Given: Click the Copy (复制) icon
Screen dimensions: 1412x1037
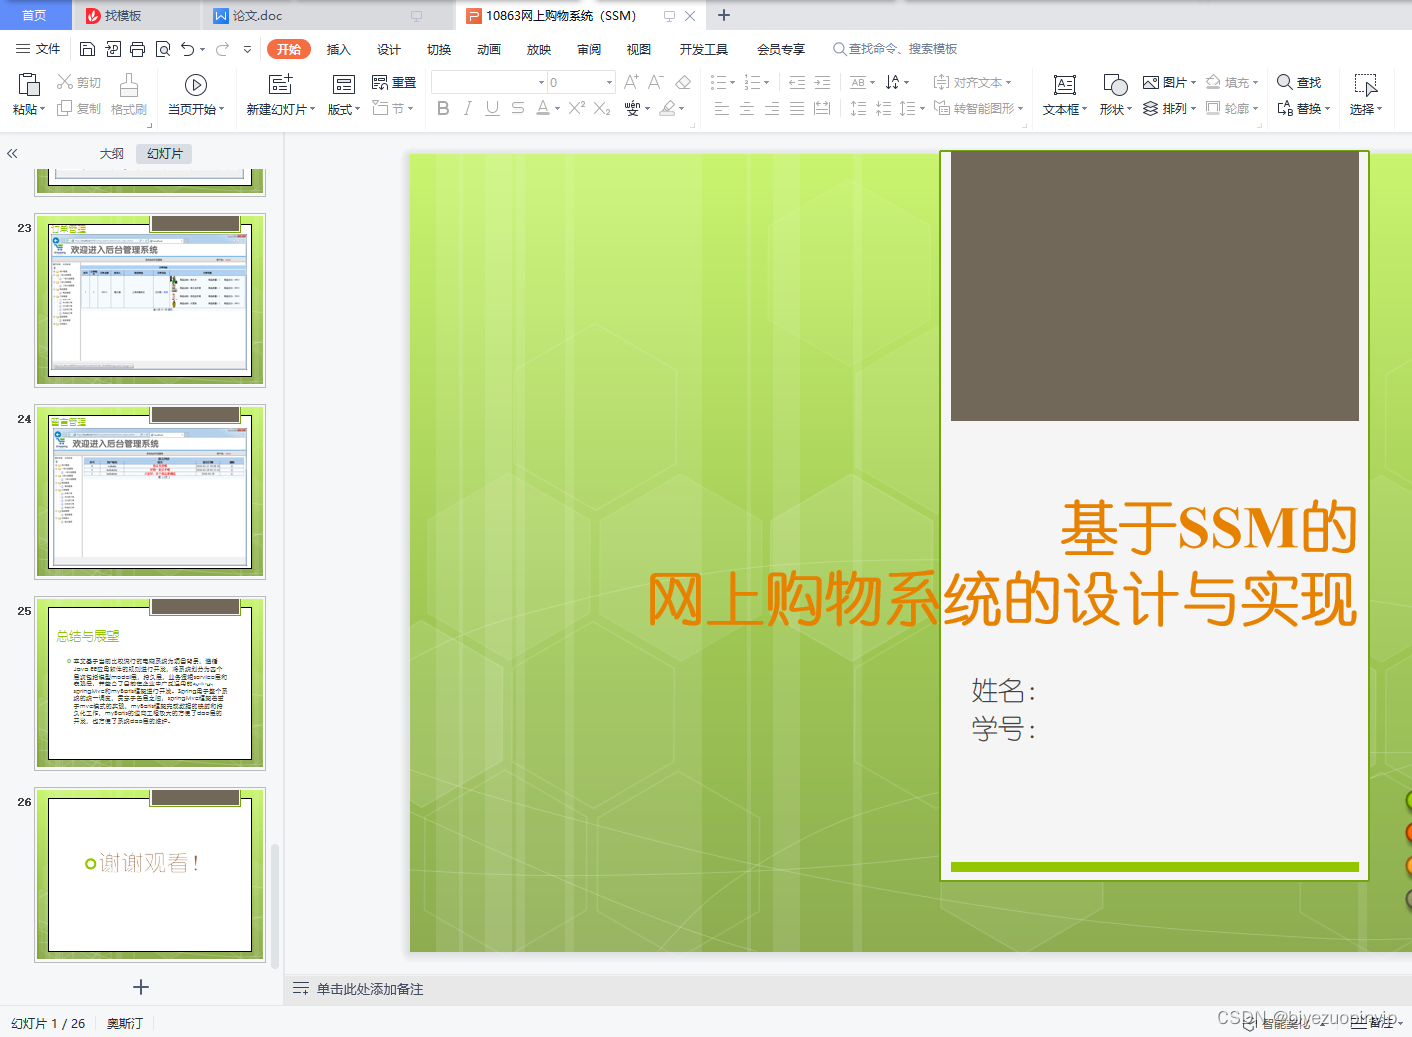Looking at the screenshot, I should coord(65,108).
